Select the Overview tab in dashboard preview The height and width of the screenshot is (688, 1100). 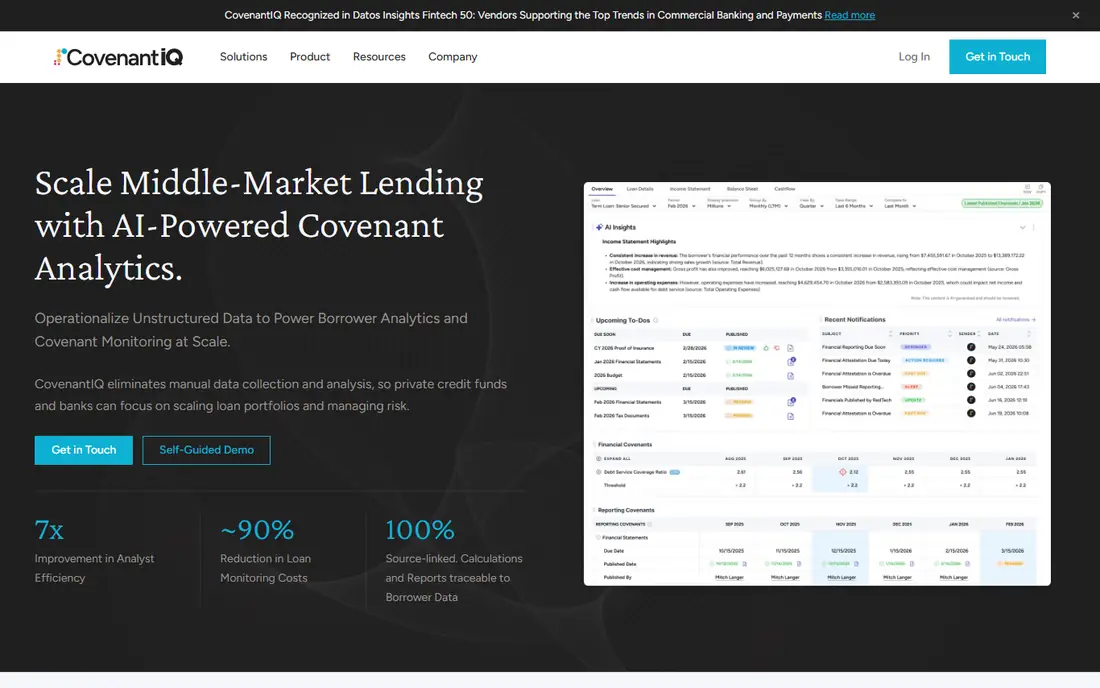pyautogui.click(x=601, y=189)
